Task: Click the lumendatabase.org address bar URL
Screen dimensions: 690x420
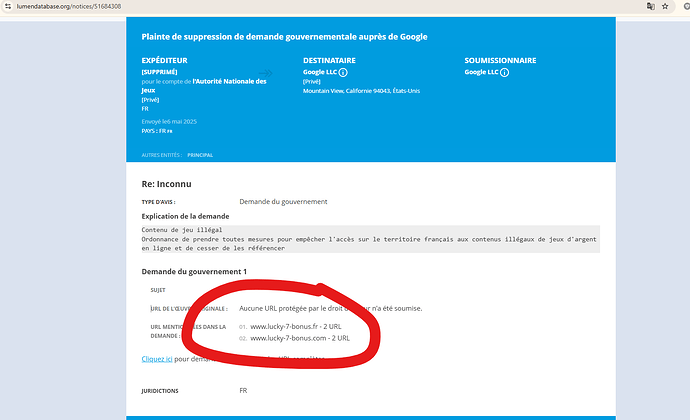Action: [69, 6]
